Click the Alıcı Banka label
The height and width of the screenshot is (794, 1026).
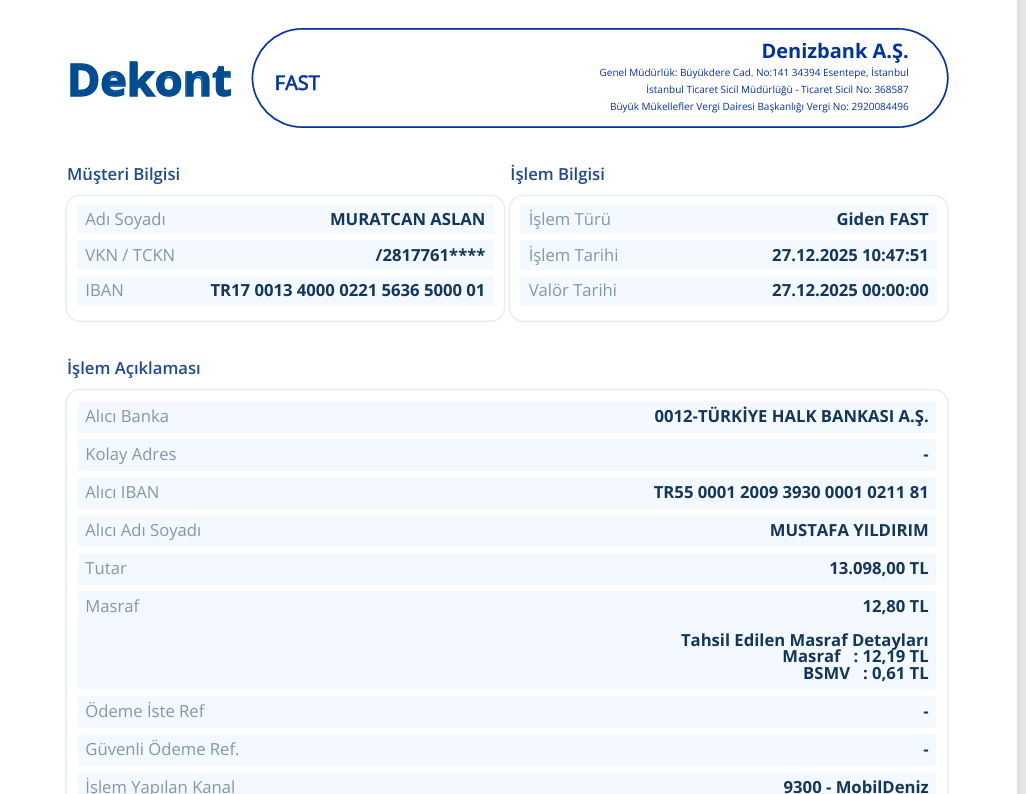pyautogui.click(x=127, y=416)
